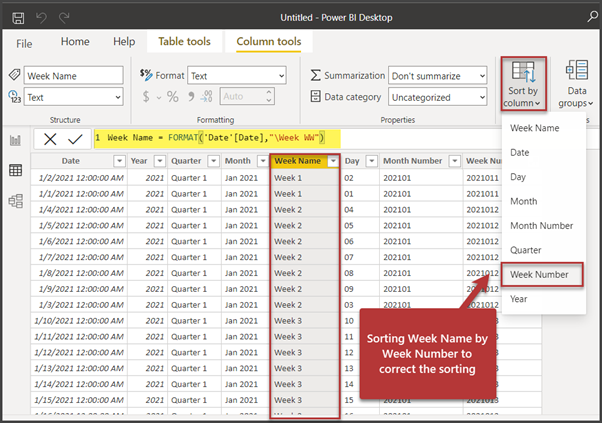
Task: Click the Sort by column button
Action: click(523, 84)
